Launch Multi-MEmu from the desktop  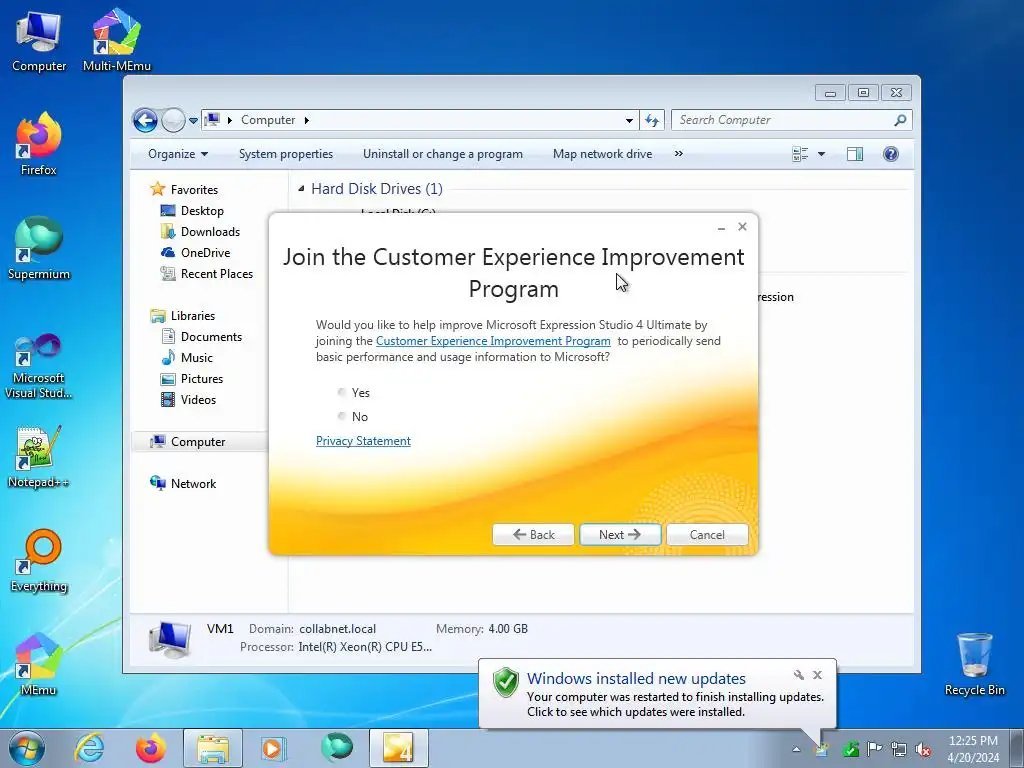tap(117, 41)
